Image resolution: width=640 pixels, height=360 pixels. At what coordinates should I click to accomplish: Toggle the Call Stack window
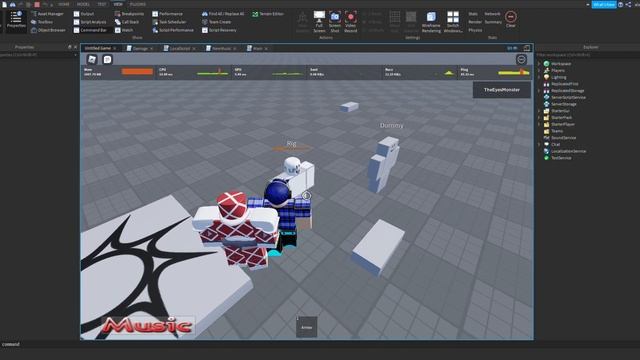coord(127,22)
